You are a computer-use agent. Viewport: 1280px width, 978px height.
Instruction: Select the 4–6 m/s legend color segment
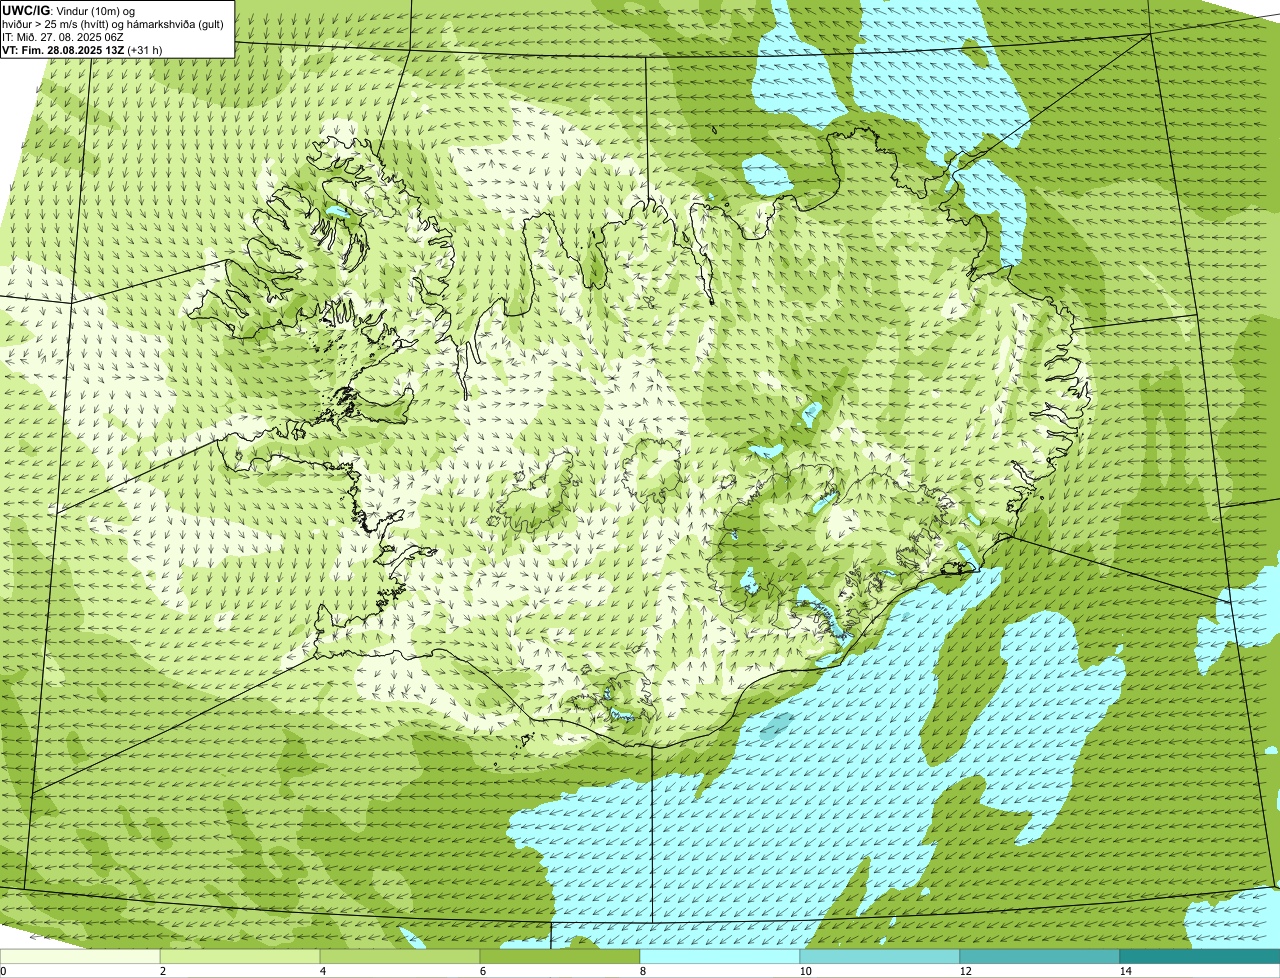400,956
